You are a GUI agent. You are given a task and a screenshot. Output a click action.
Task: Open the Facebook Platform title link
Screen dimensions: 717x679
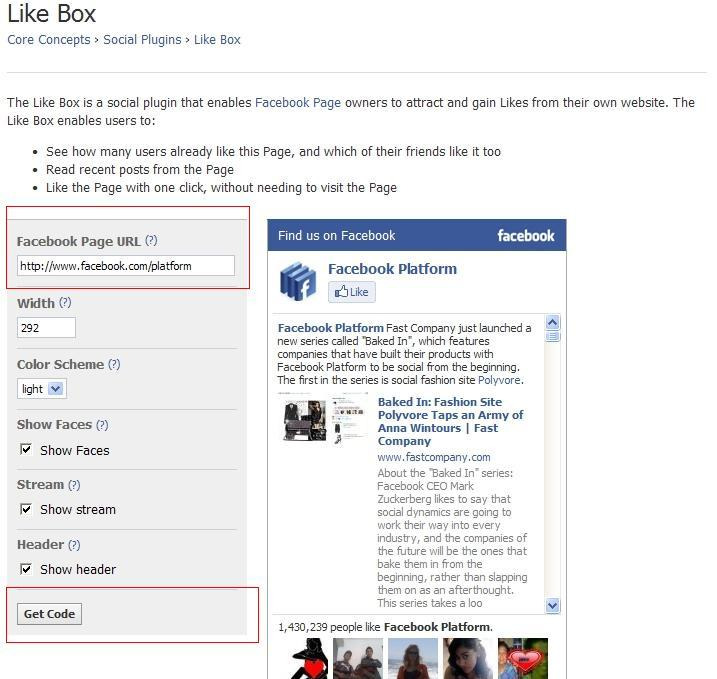click(392, 269)
